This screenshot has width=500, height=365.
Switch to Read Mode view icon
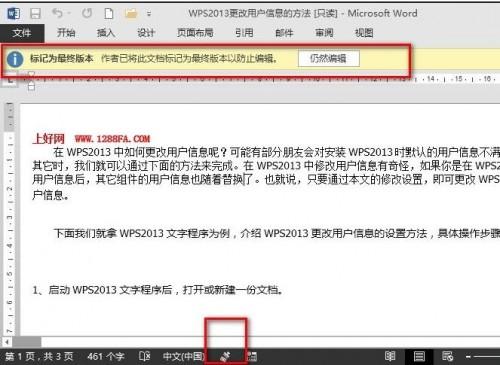tap(390, 356)
